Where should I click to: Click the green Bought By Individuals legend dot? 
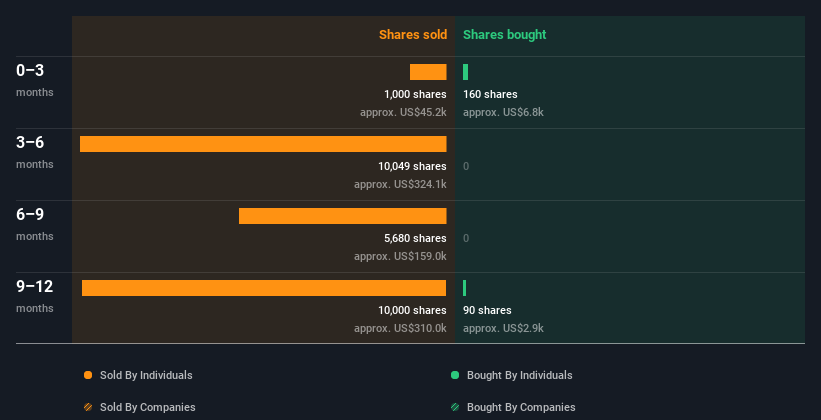[x=455, y=375]
